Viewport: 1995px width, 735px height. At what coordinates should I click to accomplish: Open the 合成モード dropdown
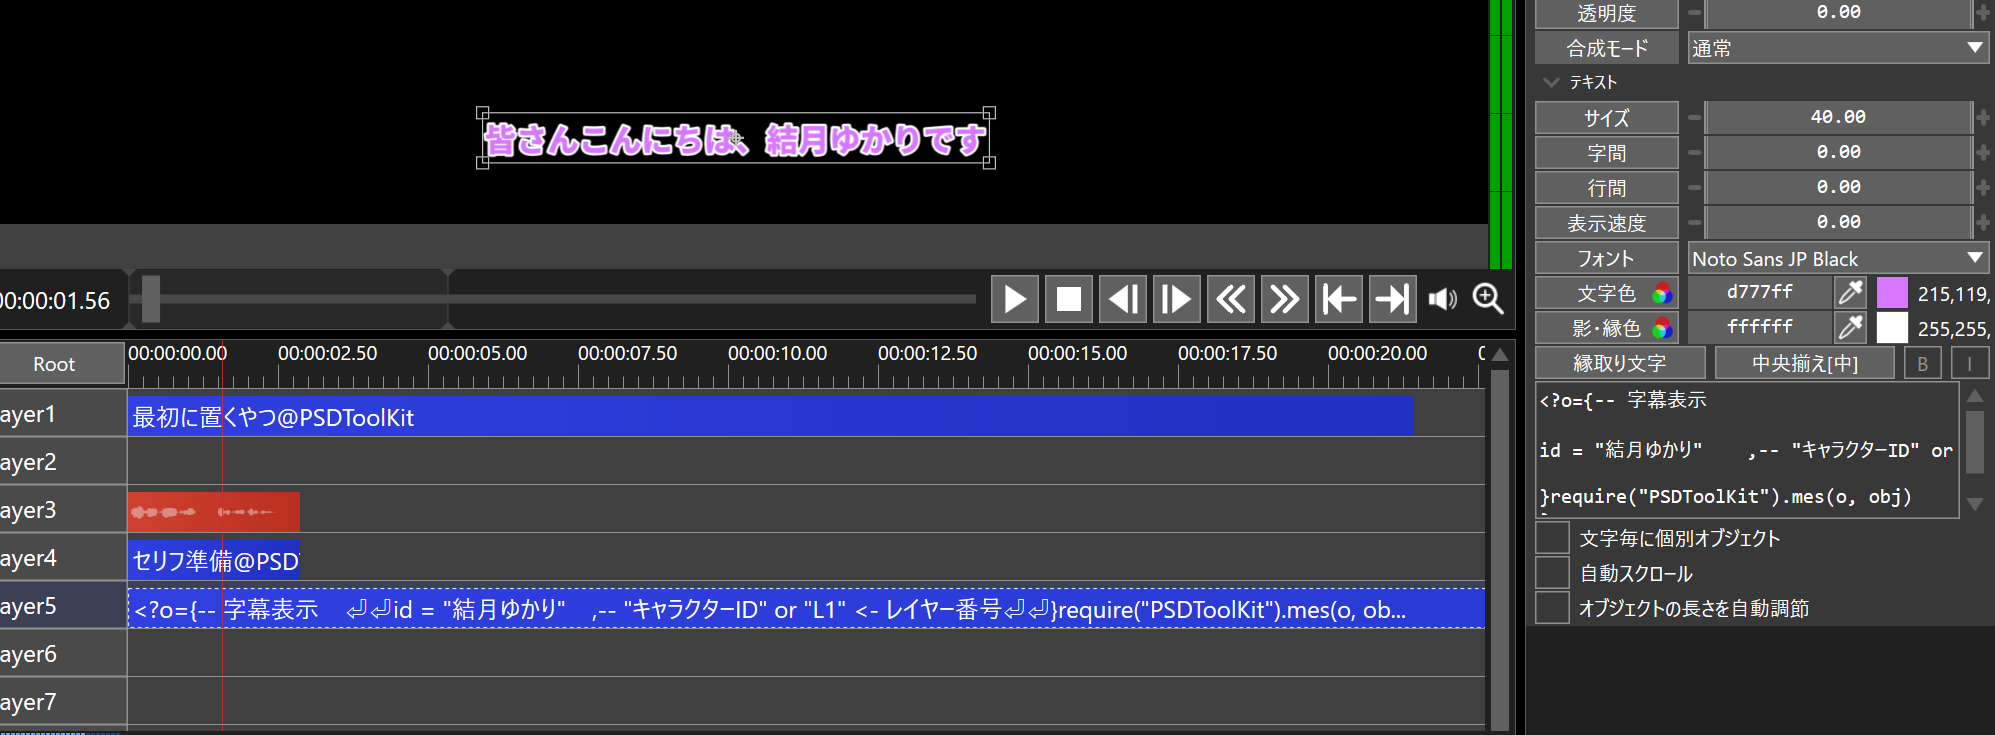(1837, 48)
